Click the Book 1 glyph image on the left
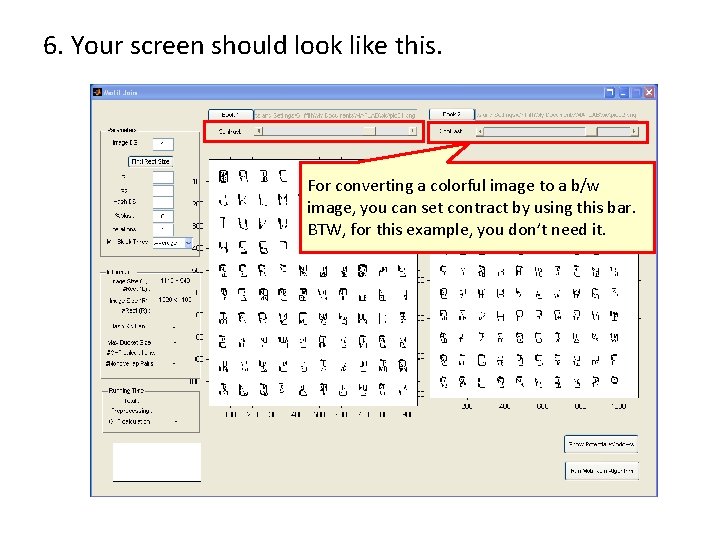The height and width of the screenshot is (540, 720). click(x=313, y=282)
